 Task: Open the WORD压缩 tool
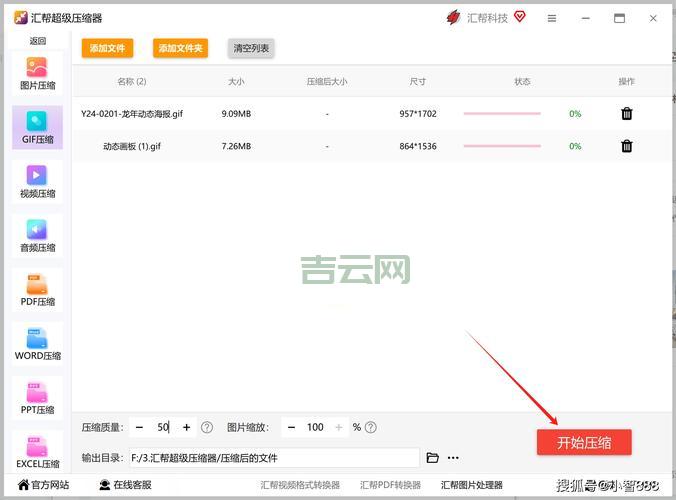[38, 344]
